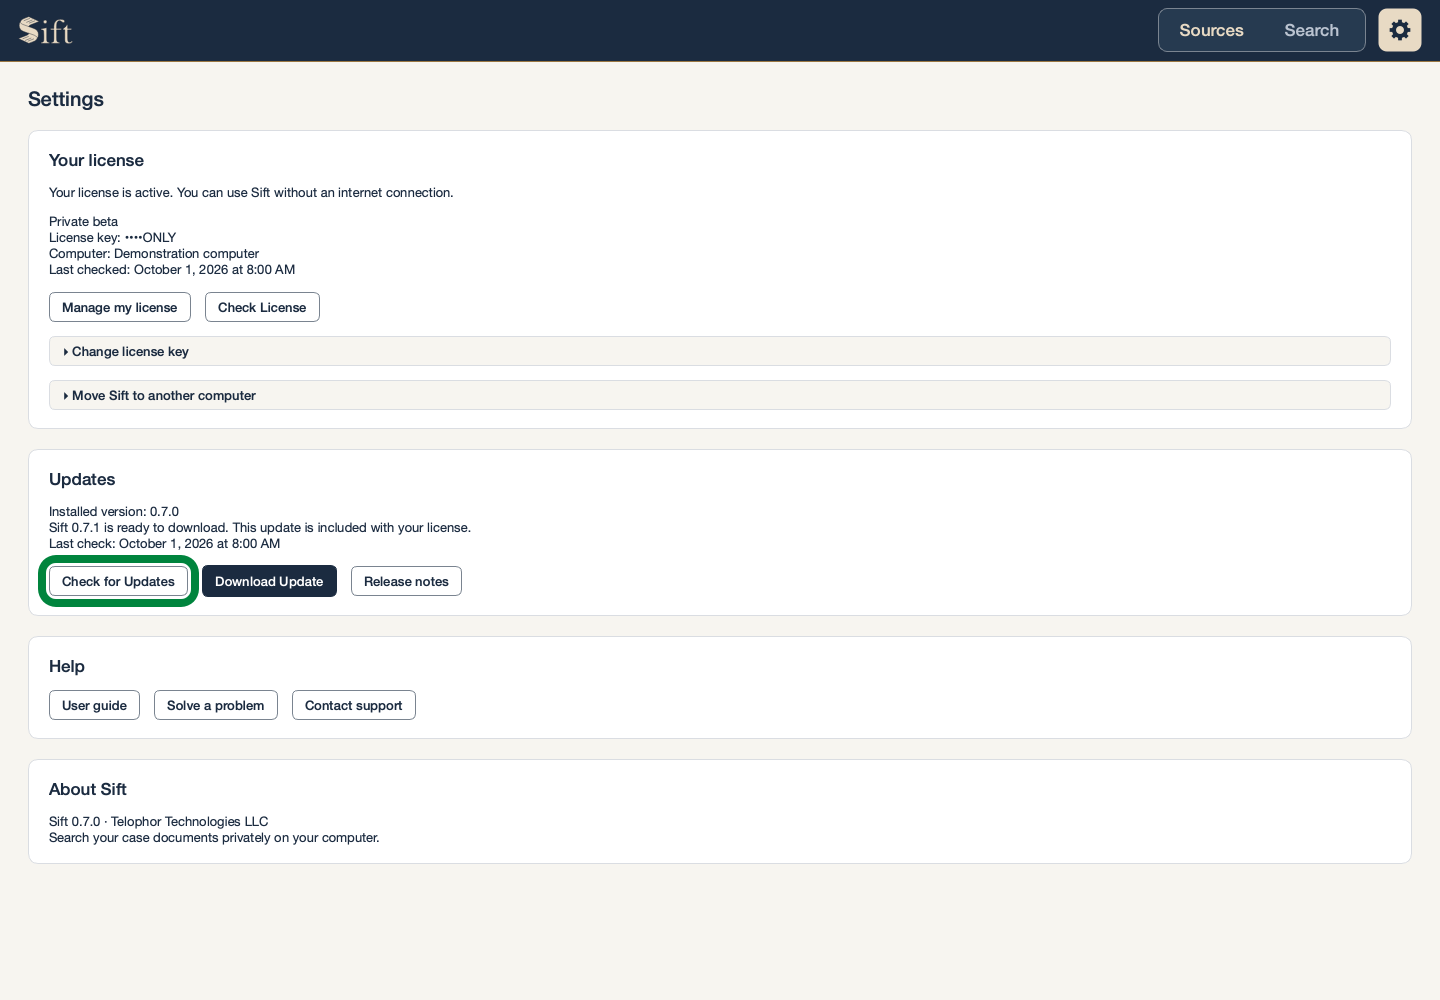Click 'Search your case documents privately' text

(x=214, y=837)
